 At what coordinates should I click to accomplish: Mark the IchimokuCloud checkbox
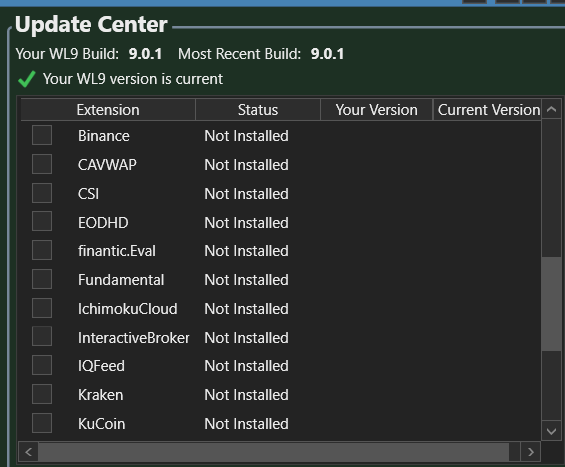42,308
